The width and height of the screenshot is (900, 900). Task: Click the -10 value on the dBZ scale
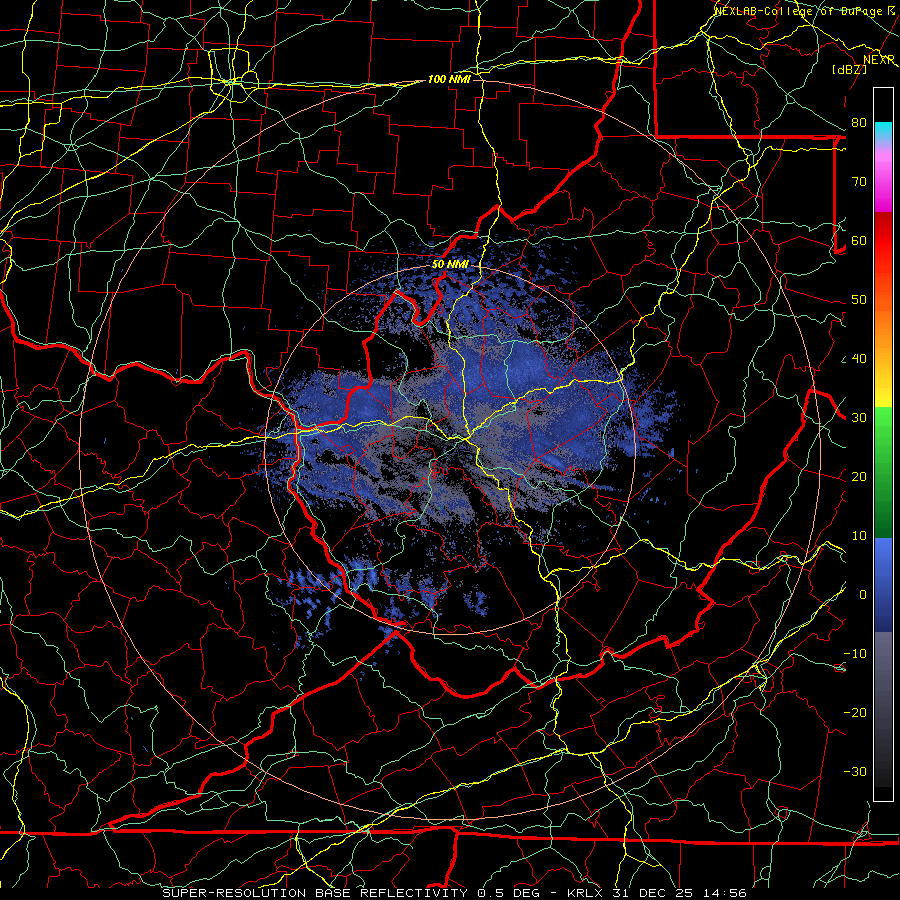855,654
